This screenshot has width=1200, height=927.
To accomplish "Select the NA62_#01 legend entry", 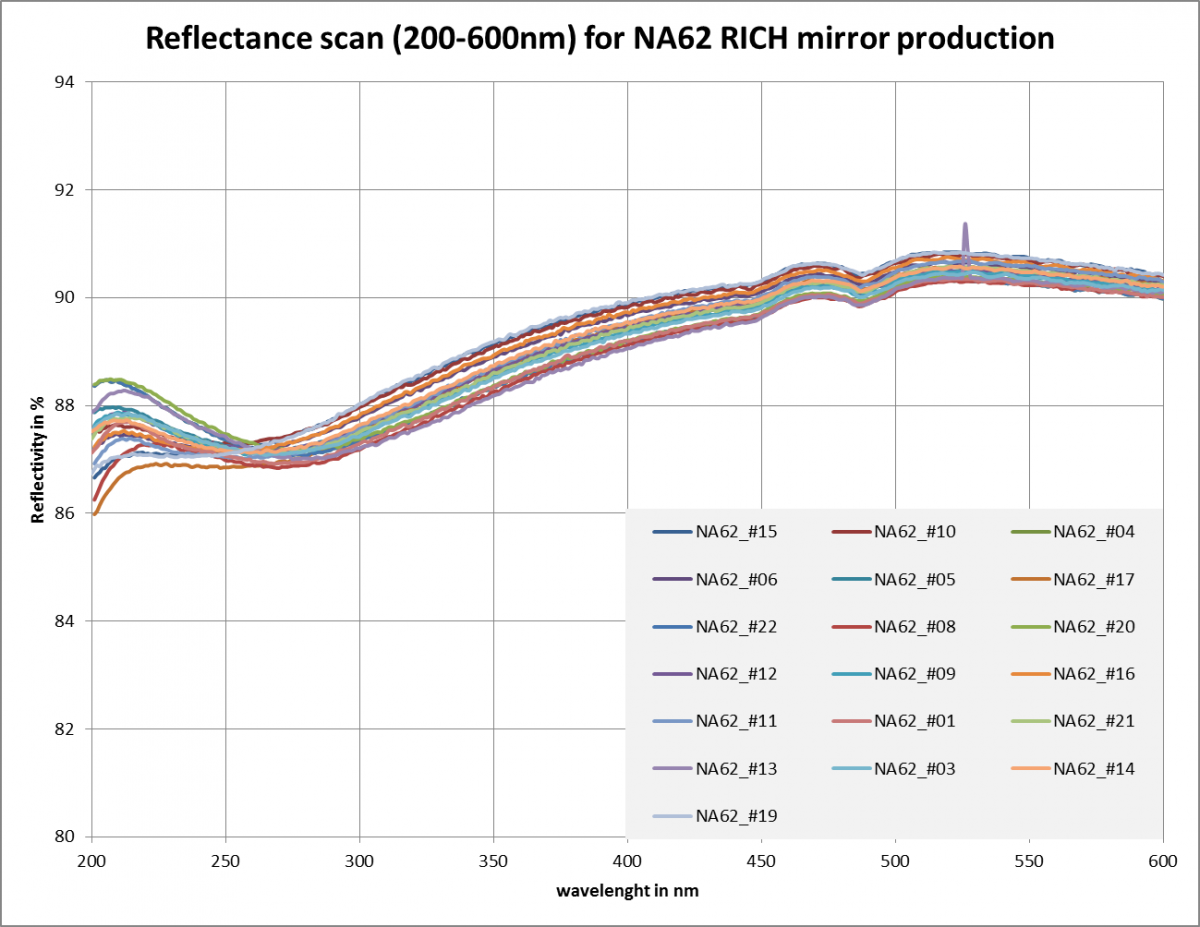I will (894, 721).
